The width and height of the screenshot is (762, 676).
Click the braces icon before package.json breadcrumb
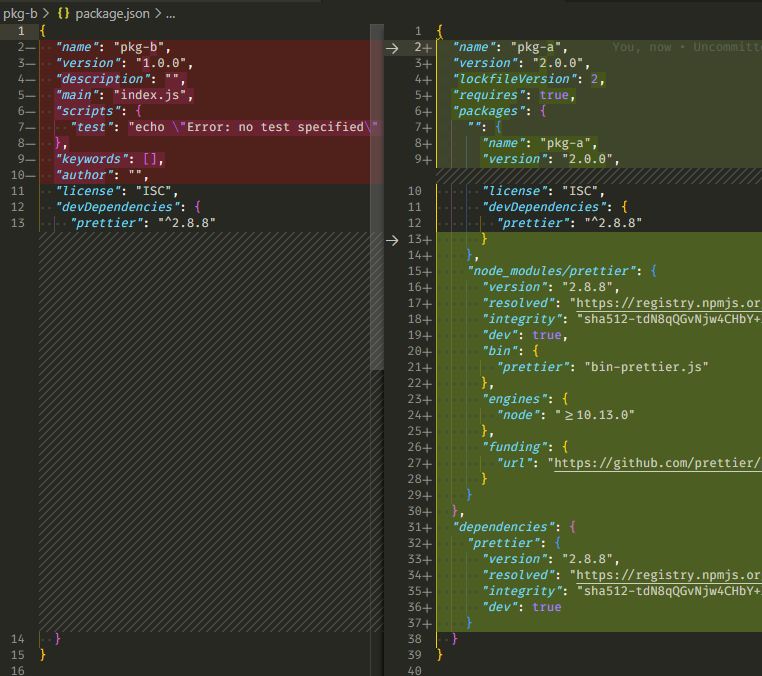(x=63, y=14)
